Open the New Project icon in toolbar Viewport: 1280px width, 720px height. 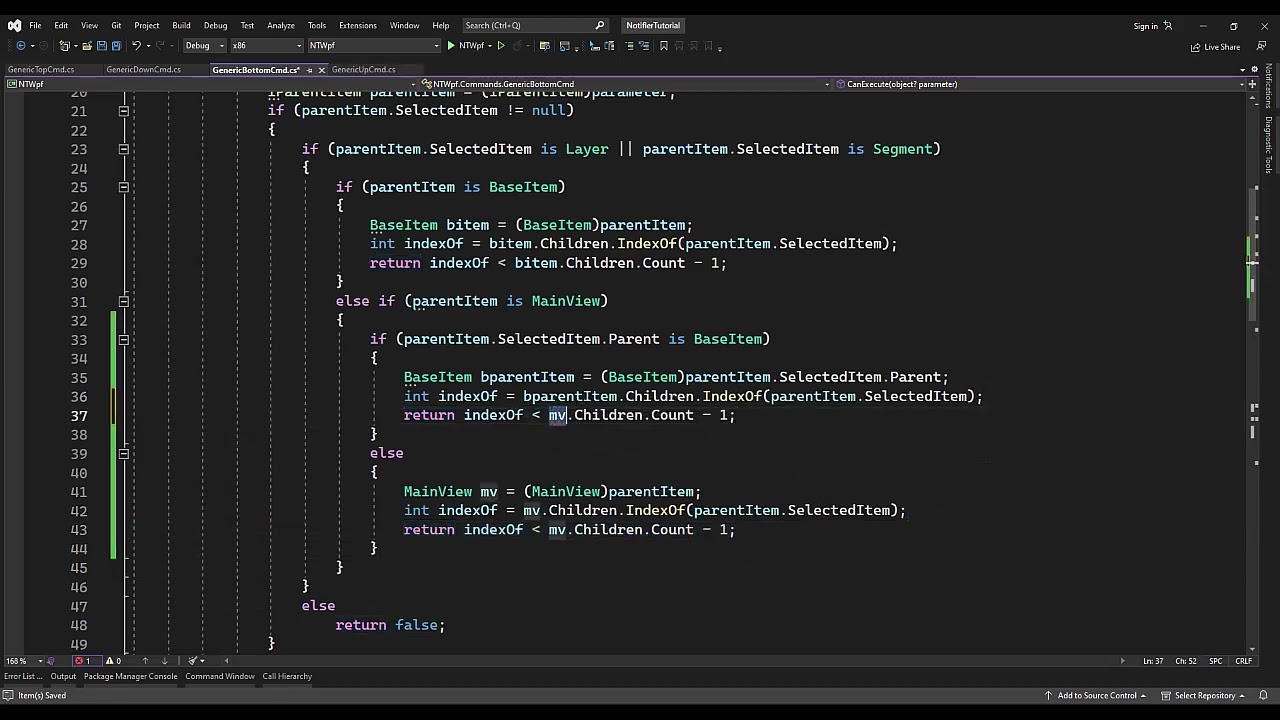tap(65, 45)
